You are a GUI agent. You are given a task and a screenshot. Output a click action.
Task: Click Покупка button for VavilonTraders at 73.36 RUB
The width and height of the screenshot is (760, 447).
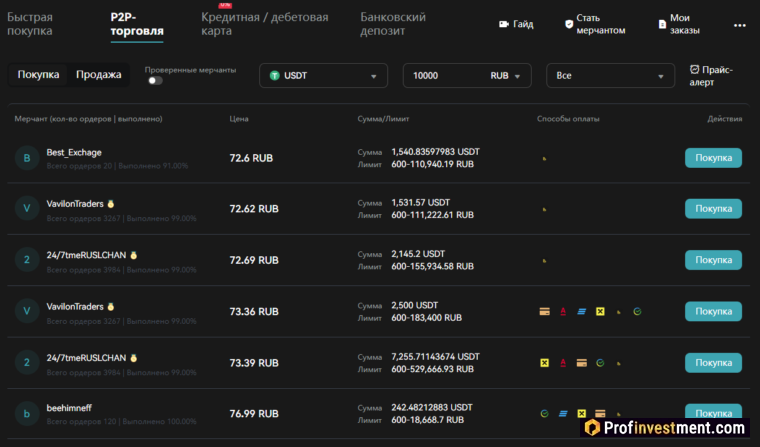(713, 311)
